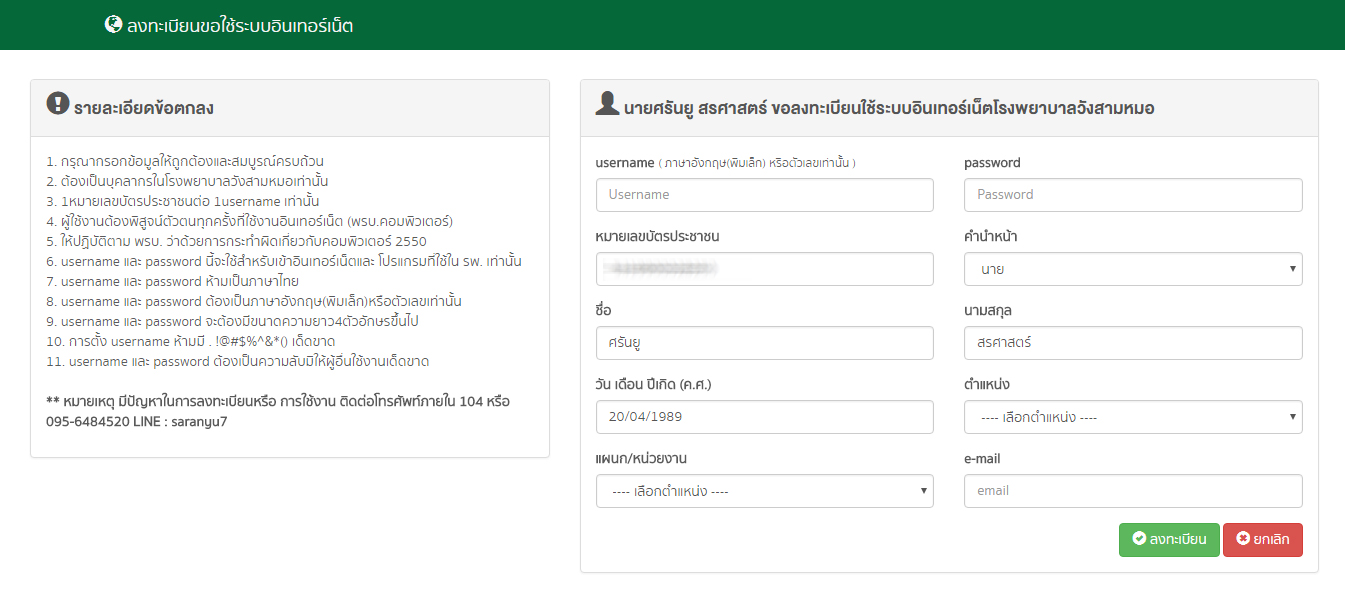Select the birth date field showing 20/04/1989

[764, 417]
